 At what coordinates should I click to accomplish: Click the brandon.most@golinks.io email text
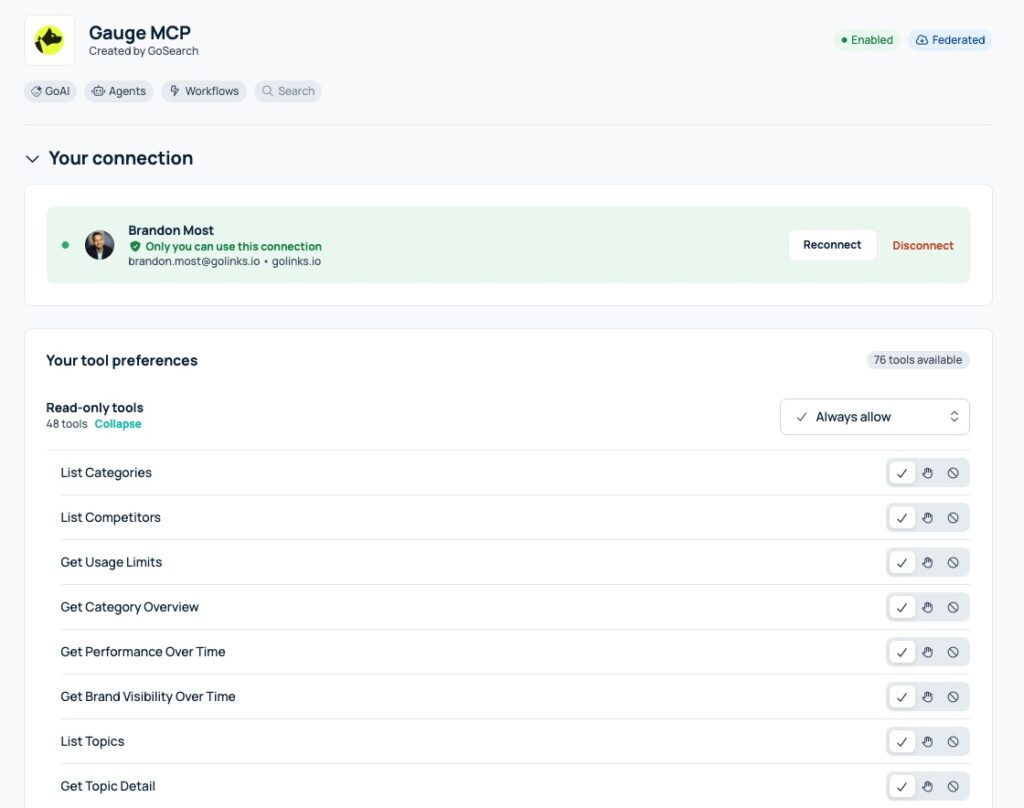[x=194, y=261]
